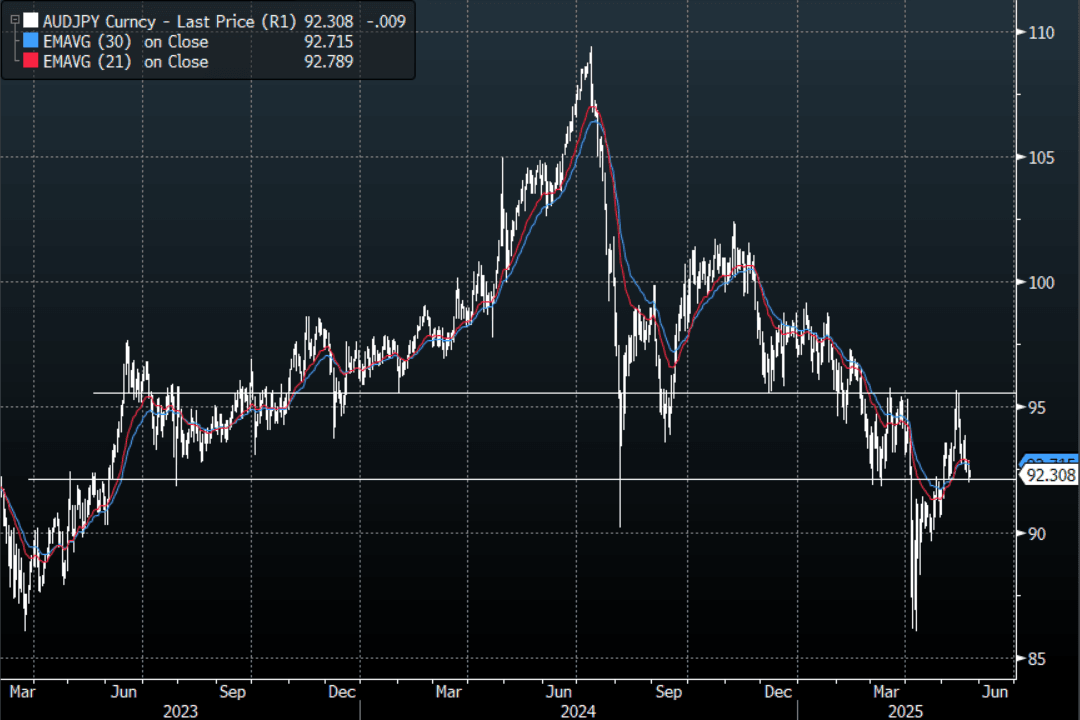This screenshot has height=720, width=1080.
Task: Click the white AUDJPY series color swatch
Action: click(x=32, y=20)
